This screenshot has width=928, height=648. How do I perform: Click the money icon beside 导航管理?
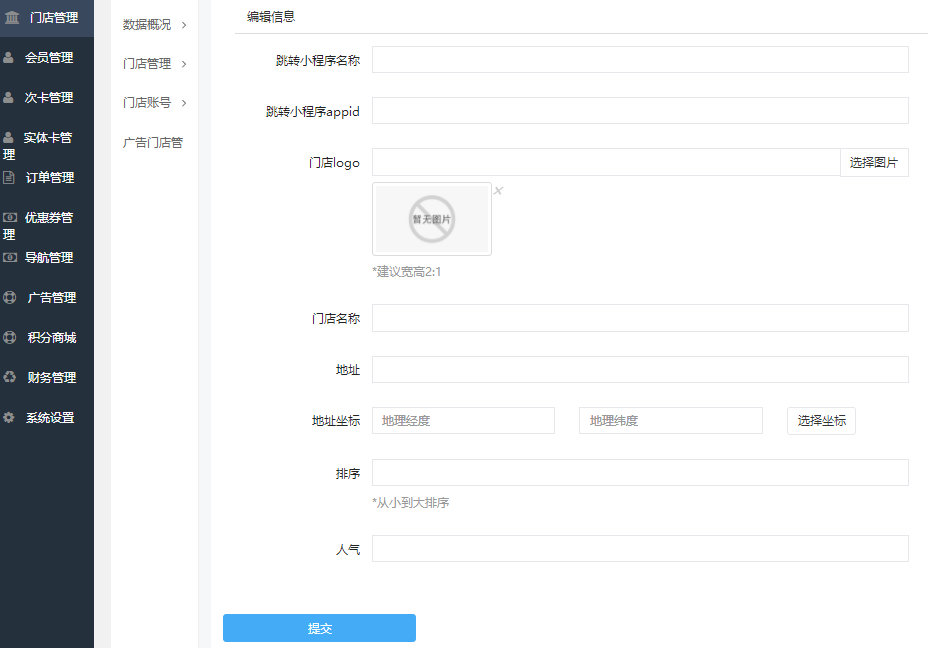(9, 257)
